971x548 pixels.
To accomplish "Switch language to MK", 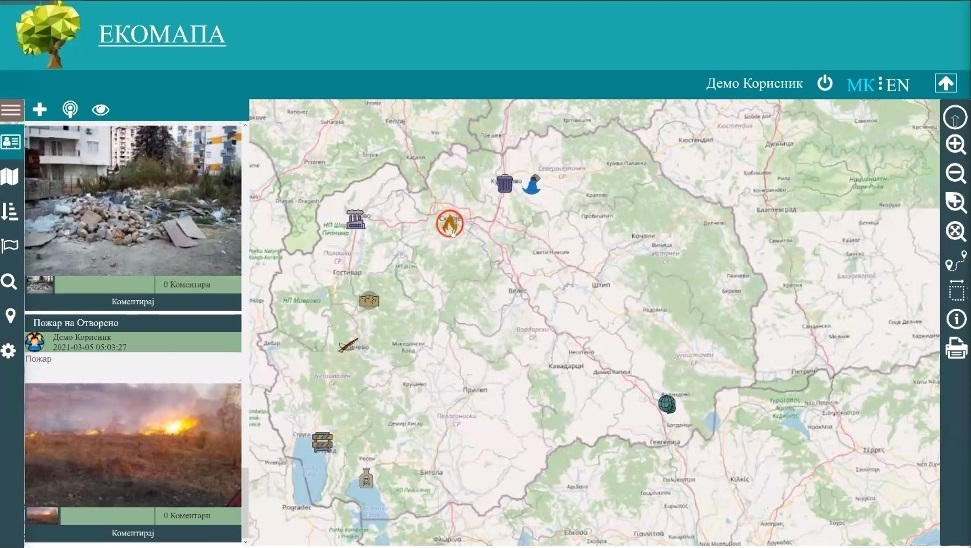I will tap(859, 85).
